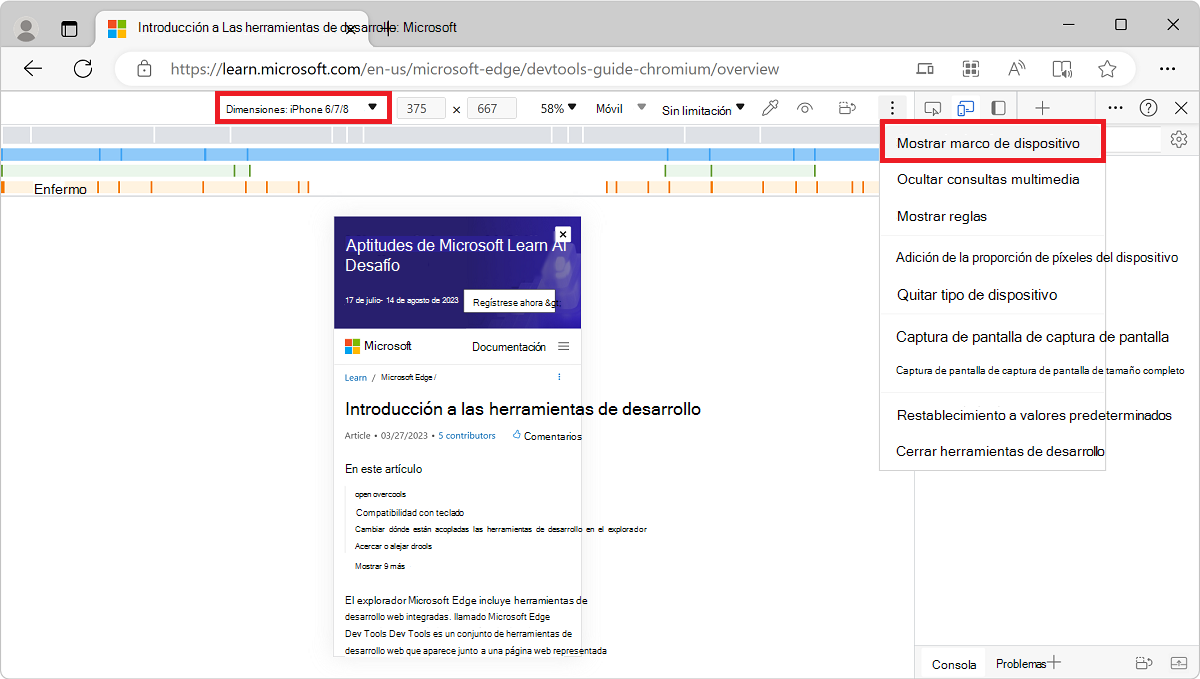The height and width of the screenshot is (679, 1200).
Task: Click the browser back arrow
Action: (x=33, y=69)
